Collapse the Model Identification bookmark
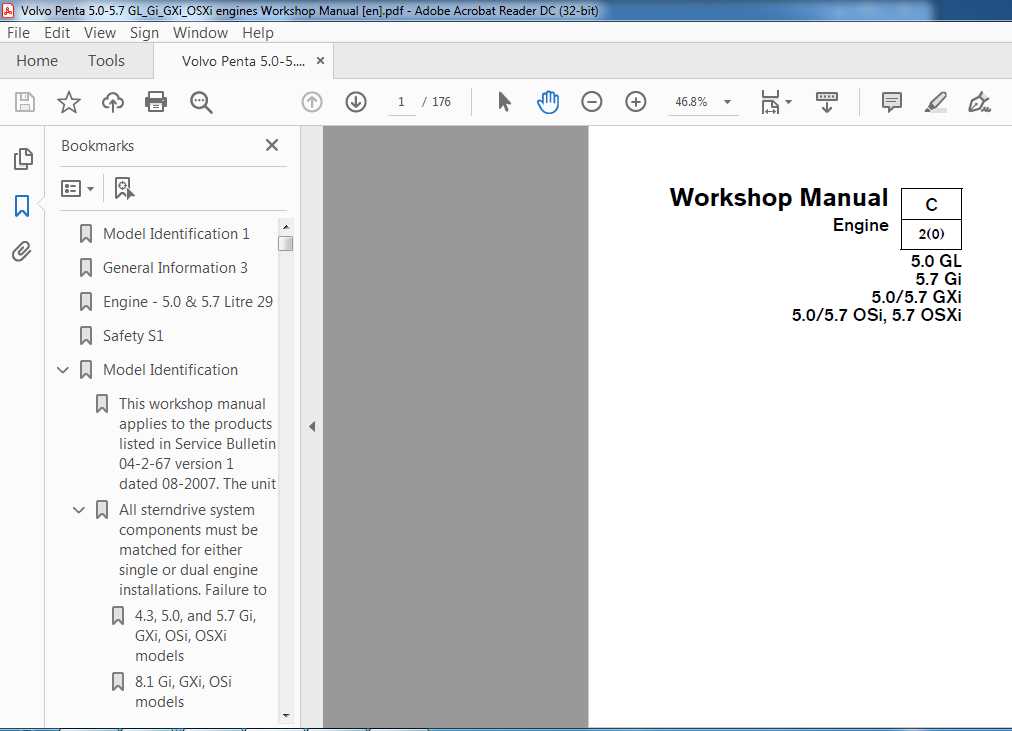This screenshot has height=731, width=1012. coord(63,370)
